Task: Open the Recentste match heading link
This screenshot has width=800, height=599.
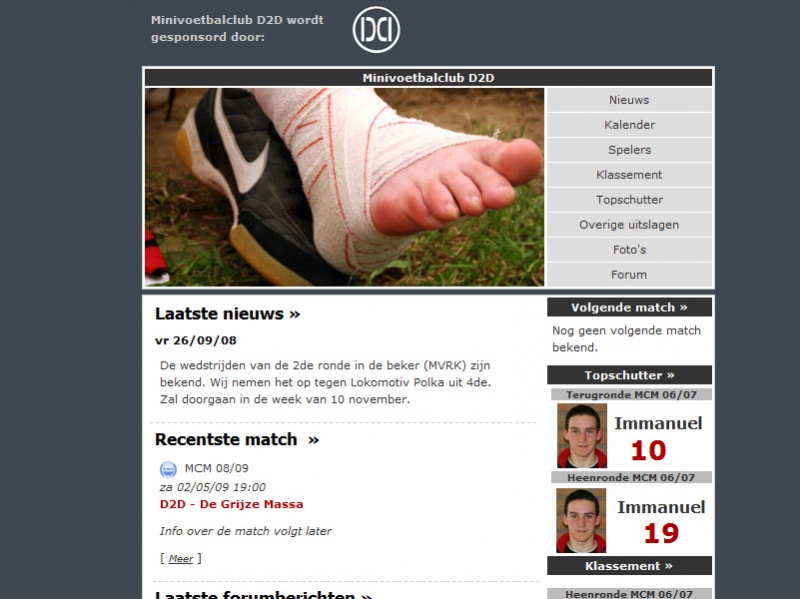Action: click(237, 439)
